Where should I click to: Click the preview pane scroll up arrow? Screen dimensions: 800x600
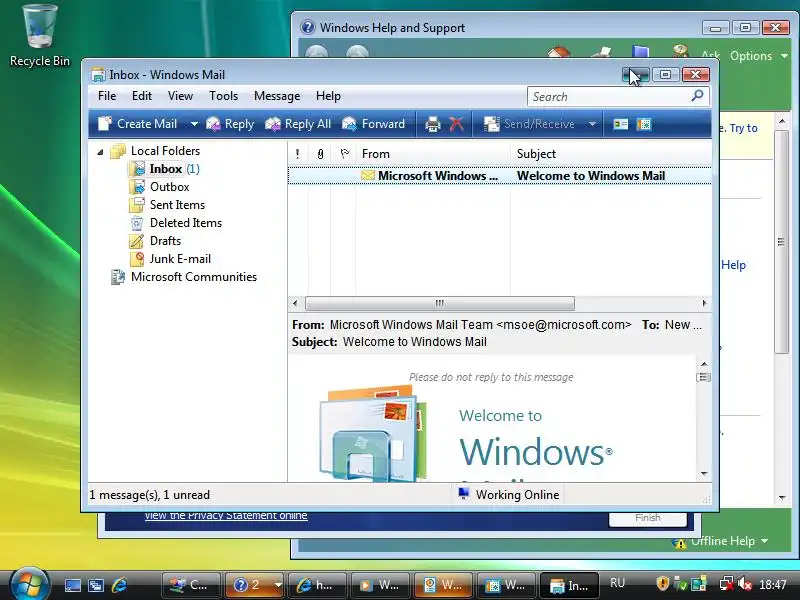(x=704, y=364)
